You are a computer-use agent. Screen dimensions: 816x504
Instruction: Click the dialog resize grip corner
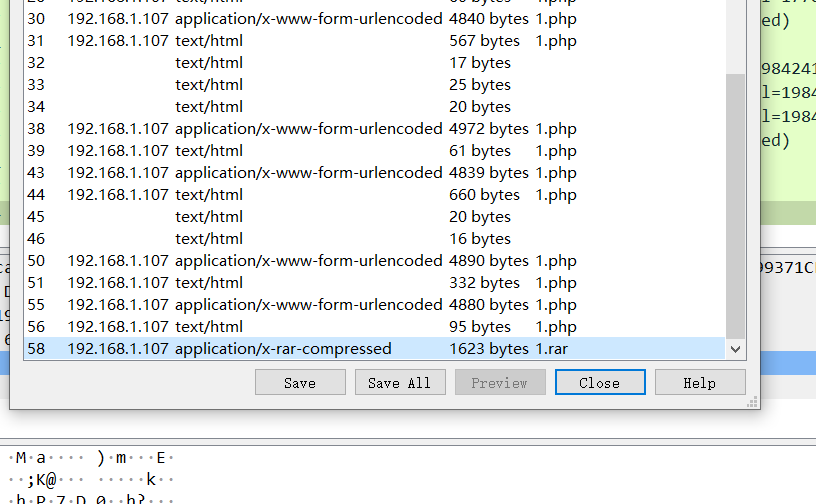coord(753,402)
